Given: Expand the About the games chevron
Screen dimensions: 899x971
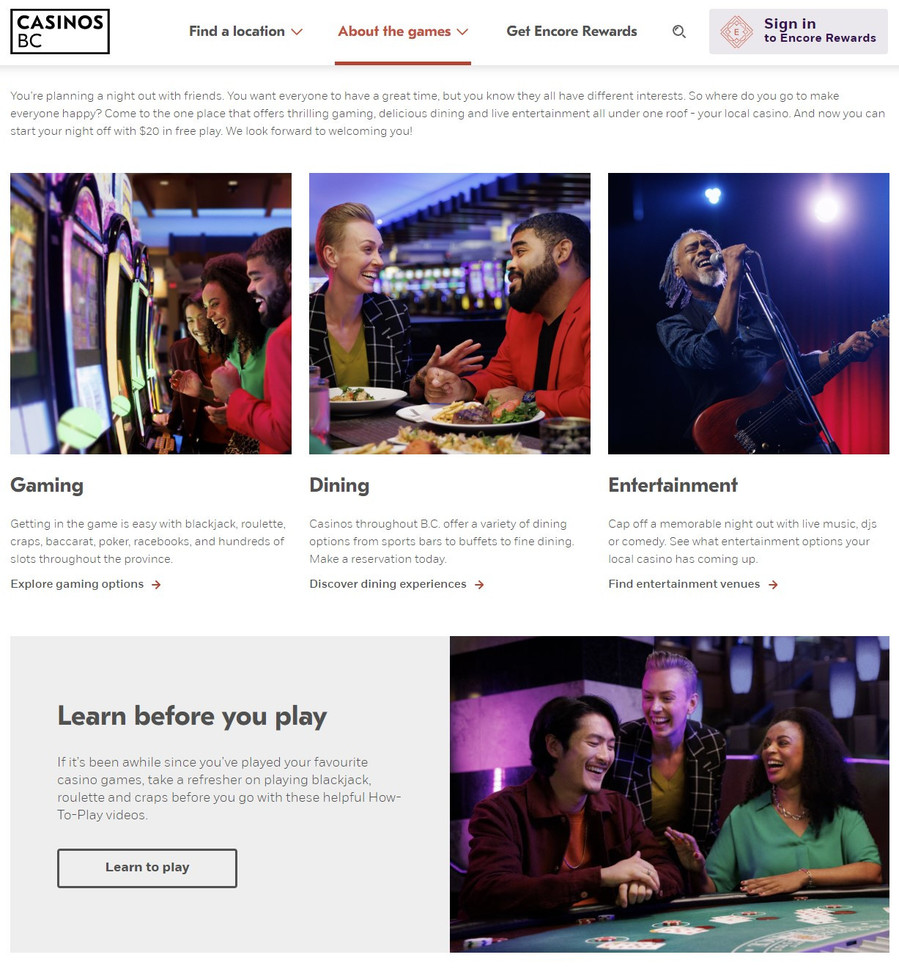Looking at the screenshot, I should pyautogui.click(x=462, y=32).
